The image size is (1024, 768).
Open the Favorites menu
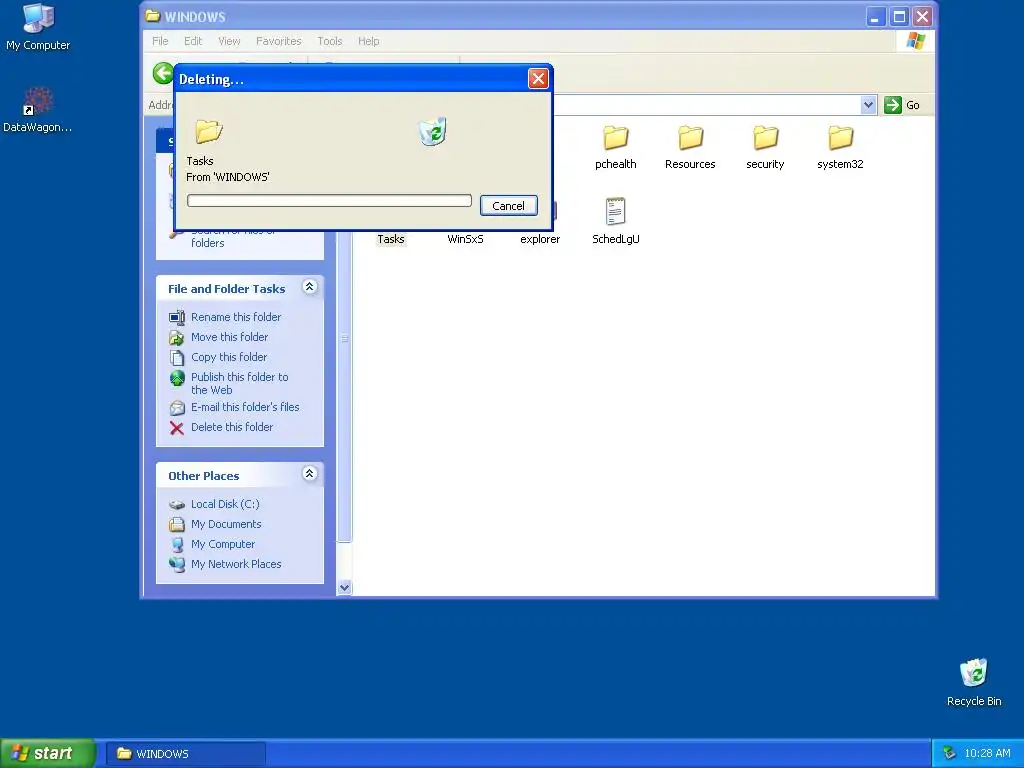[279, 41]
